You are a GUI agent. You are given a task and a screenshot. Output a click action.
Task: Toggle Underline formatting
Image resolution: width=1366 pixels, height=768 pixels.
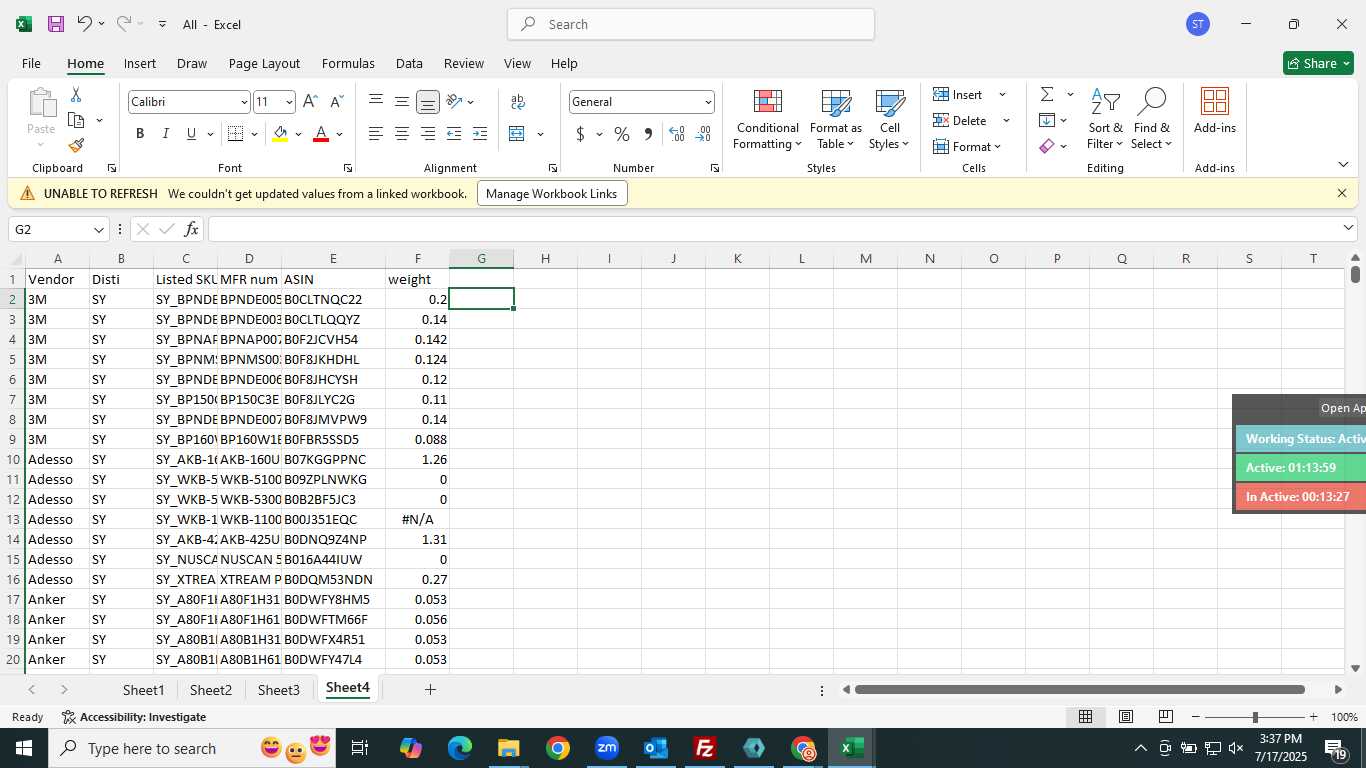tap(191, 134)
